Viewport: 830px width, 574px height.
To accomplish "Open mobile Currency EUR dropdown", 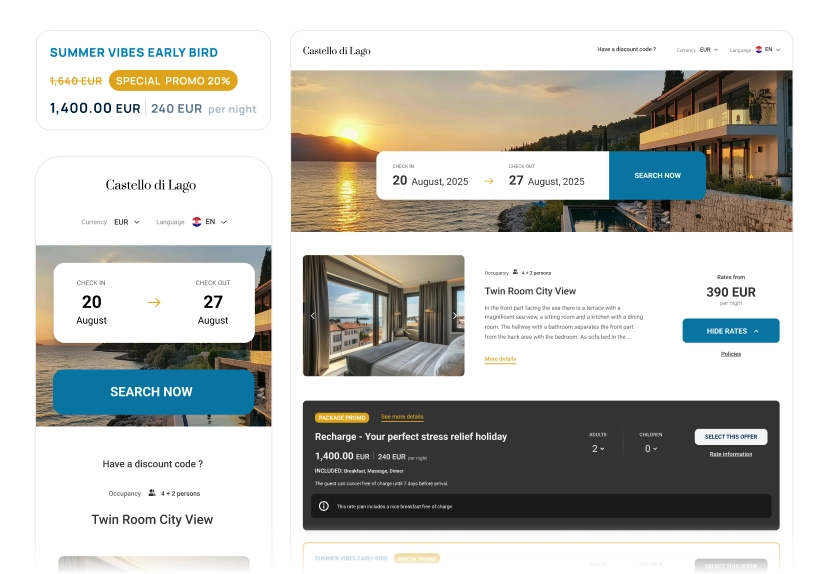I will pos(127,222).
